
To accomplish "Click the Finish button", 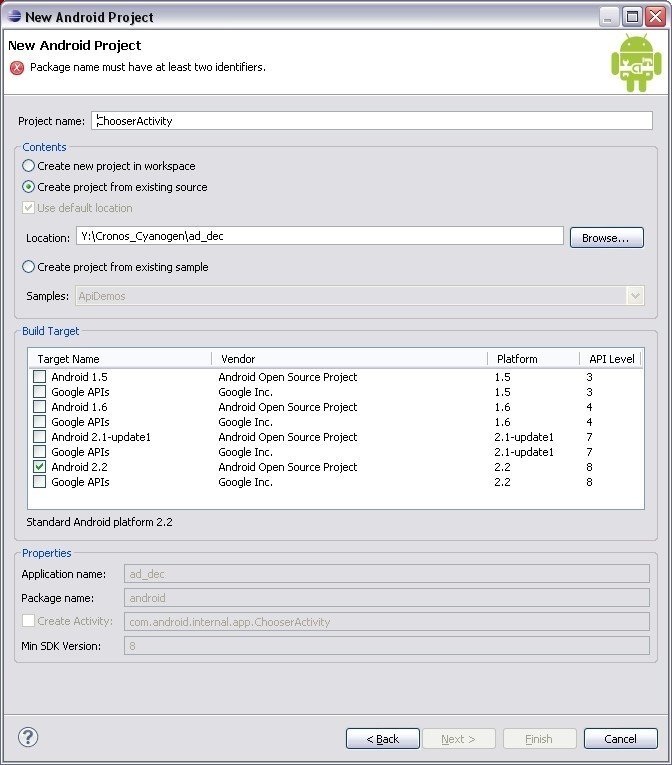I will [x=539, y=739].
